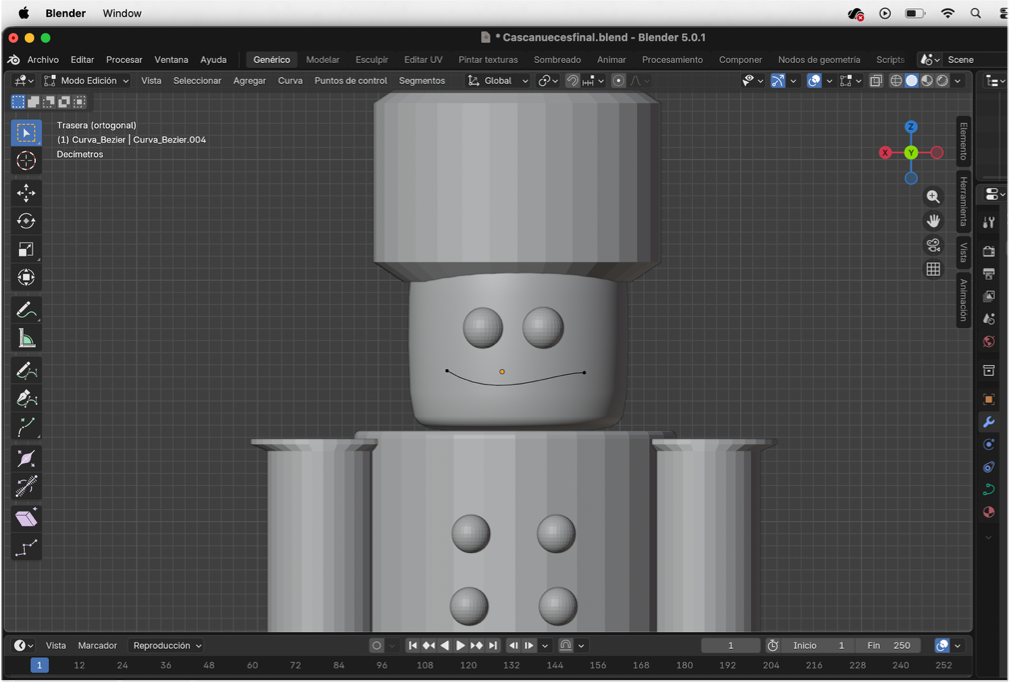Viewport: 1011px width, 684px height.
Task: Choose the Rotate tool
Action: click(x=26, y=221)
